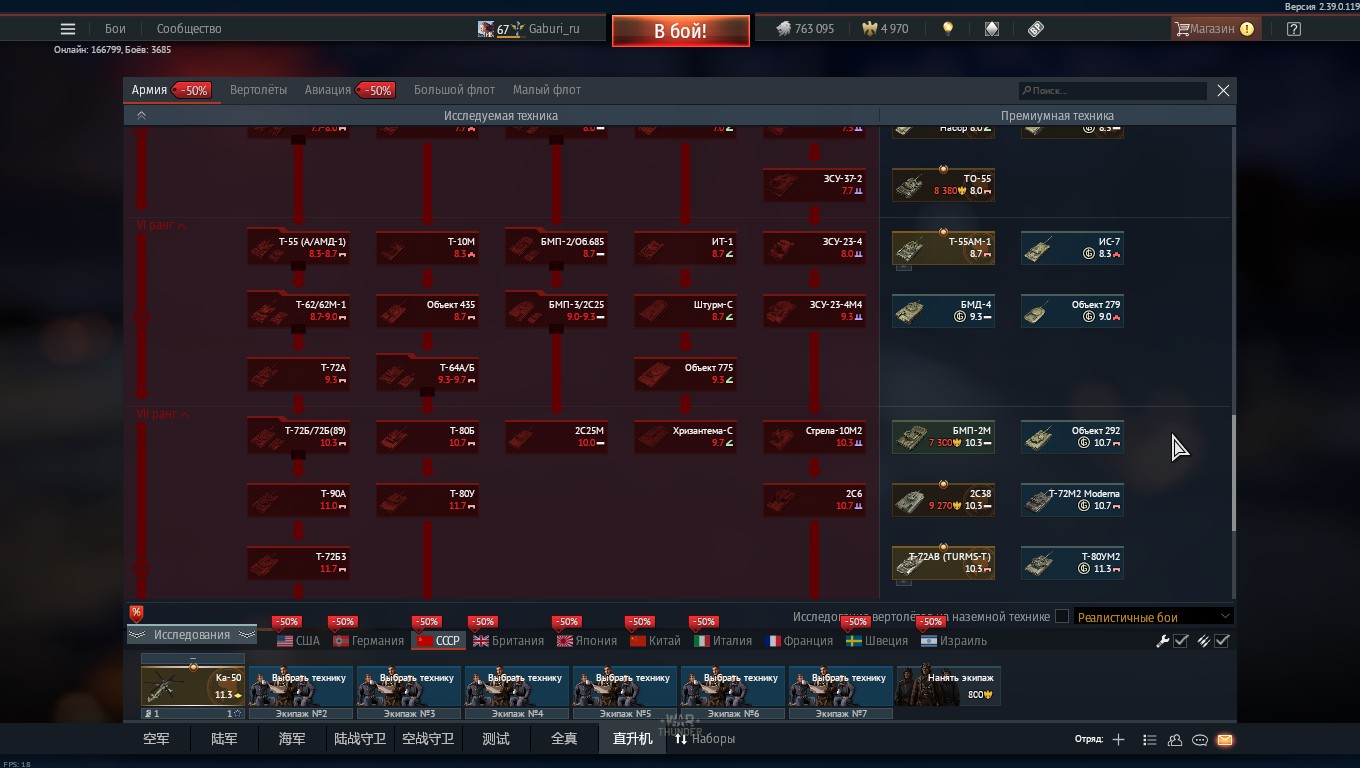
Task: Select the Израиль nation tab
Action: (x=955, y=641)
